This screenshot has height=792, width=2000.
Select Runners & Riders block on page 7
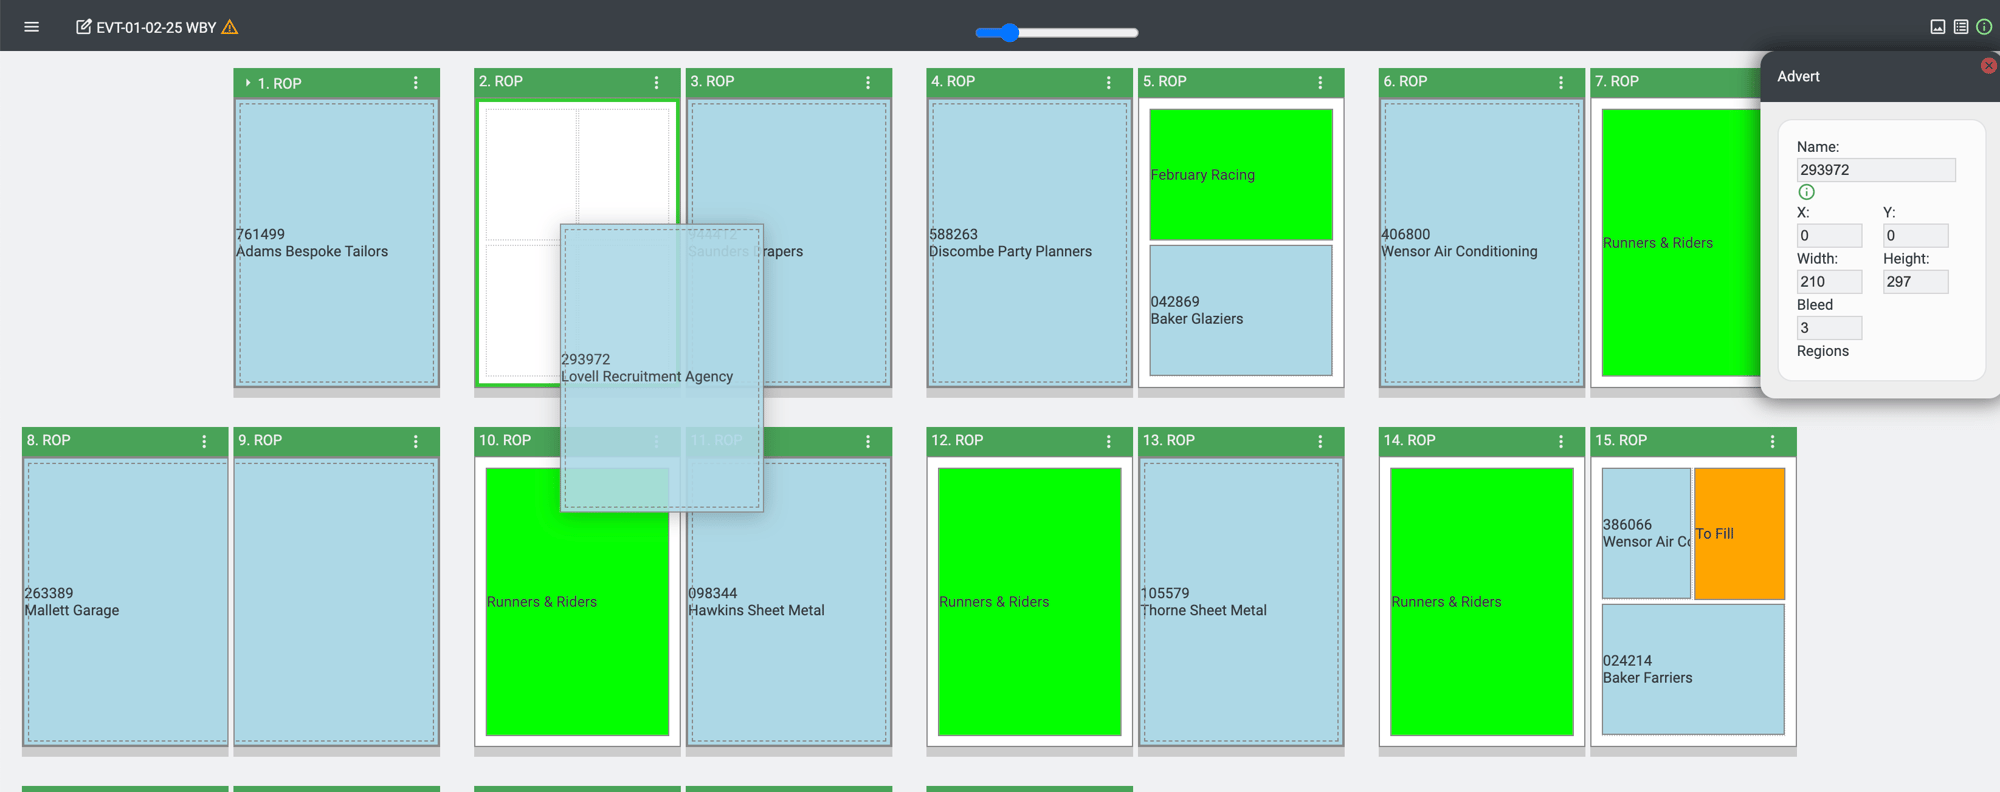(1681, 243)
